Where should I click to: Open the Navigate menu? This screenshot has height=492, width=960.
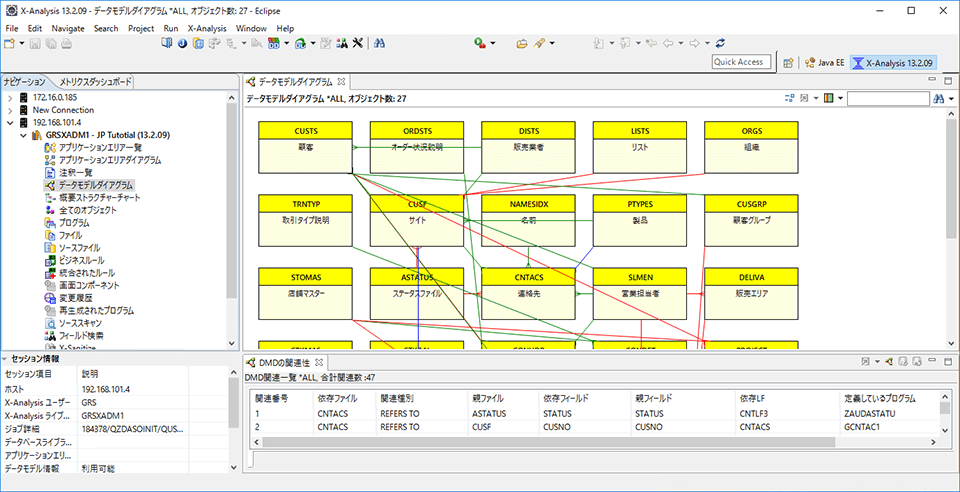click(68, 28)
